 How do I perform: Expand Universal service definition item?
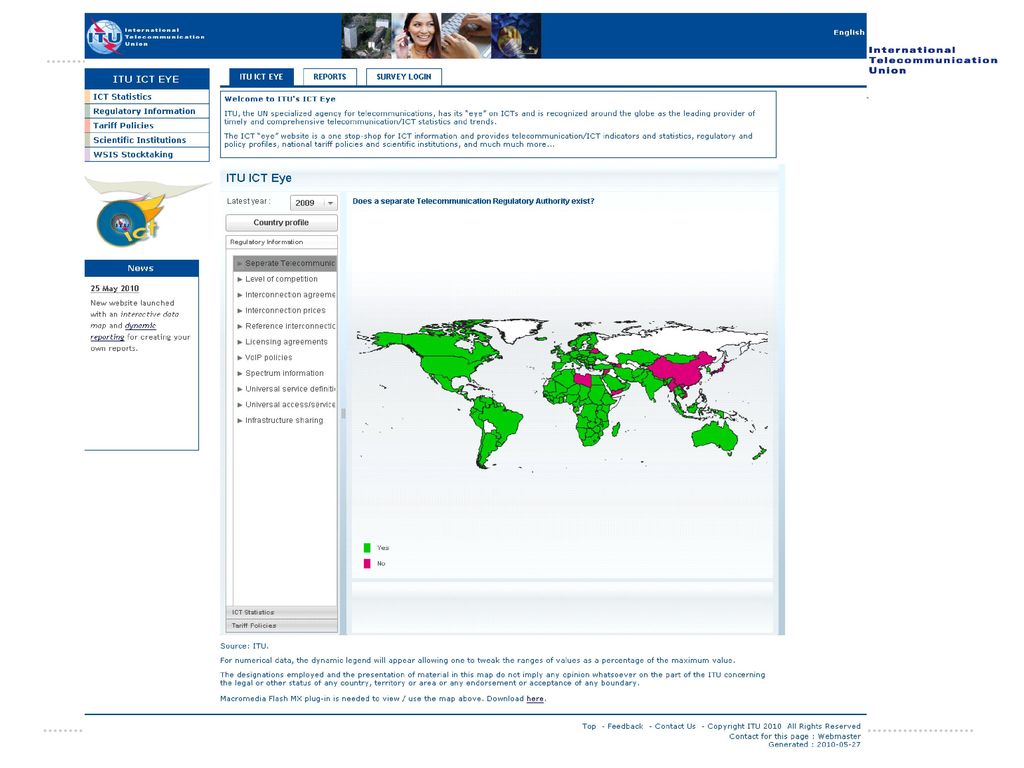(x=286, y=389)
